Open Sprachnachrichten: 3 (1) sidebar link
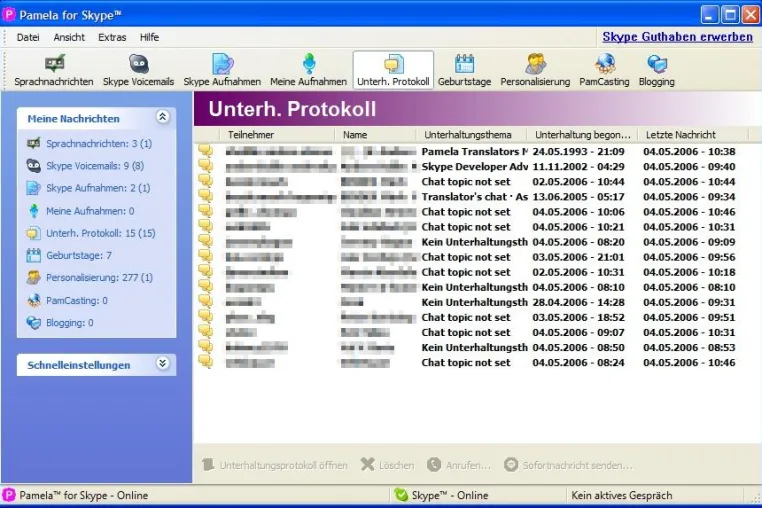 99,143
